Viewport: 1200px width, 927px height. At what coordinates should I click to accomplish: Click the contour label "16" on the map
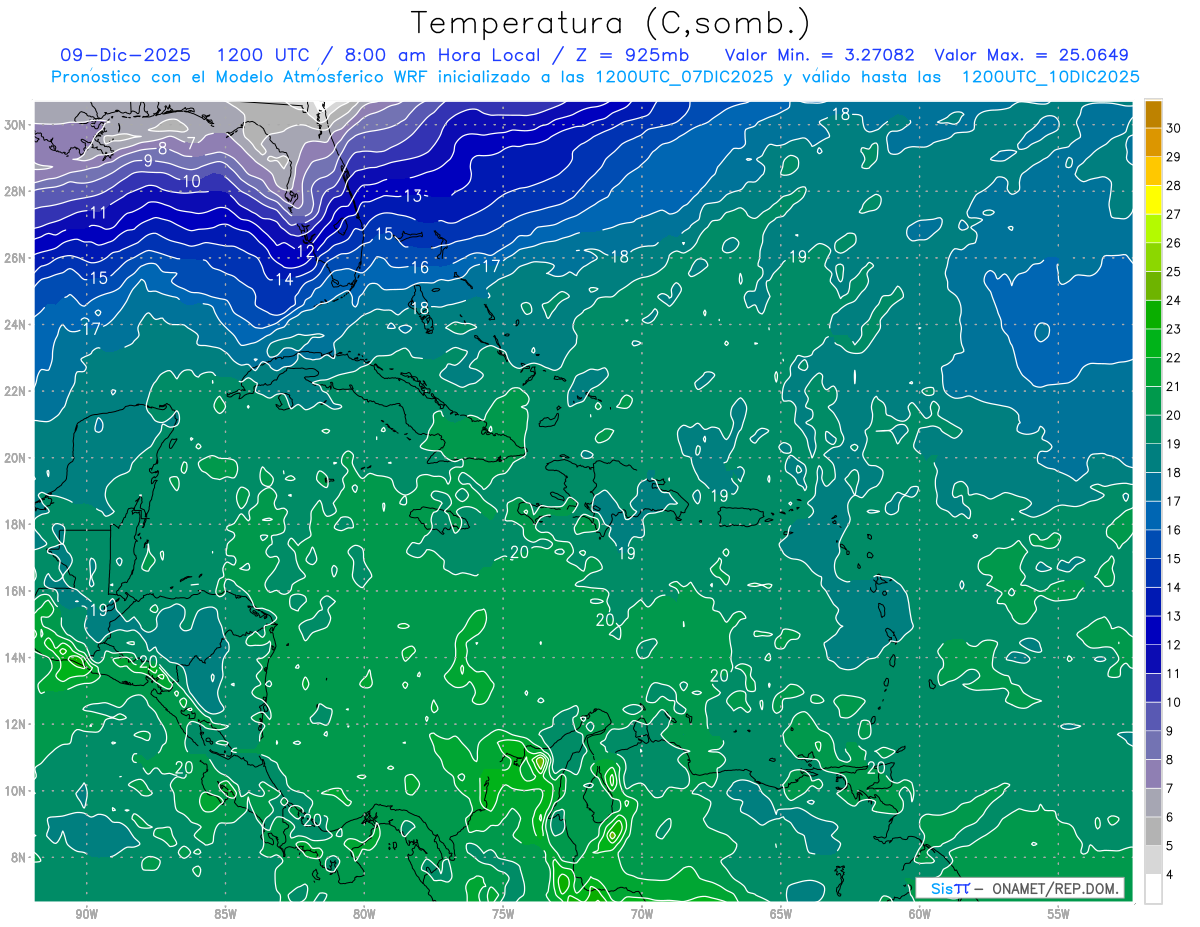point(419,267)
